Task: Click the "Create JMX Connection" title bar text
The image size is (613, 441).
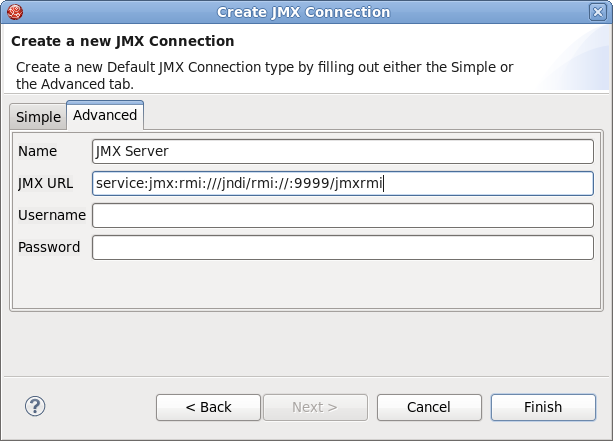Action: point(304,12)
